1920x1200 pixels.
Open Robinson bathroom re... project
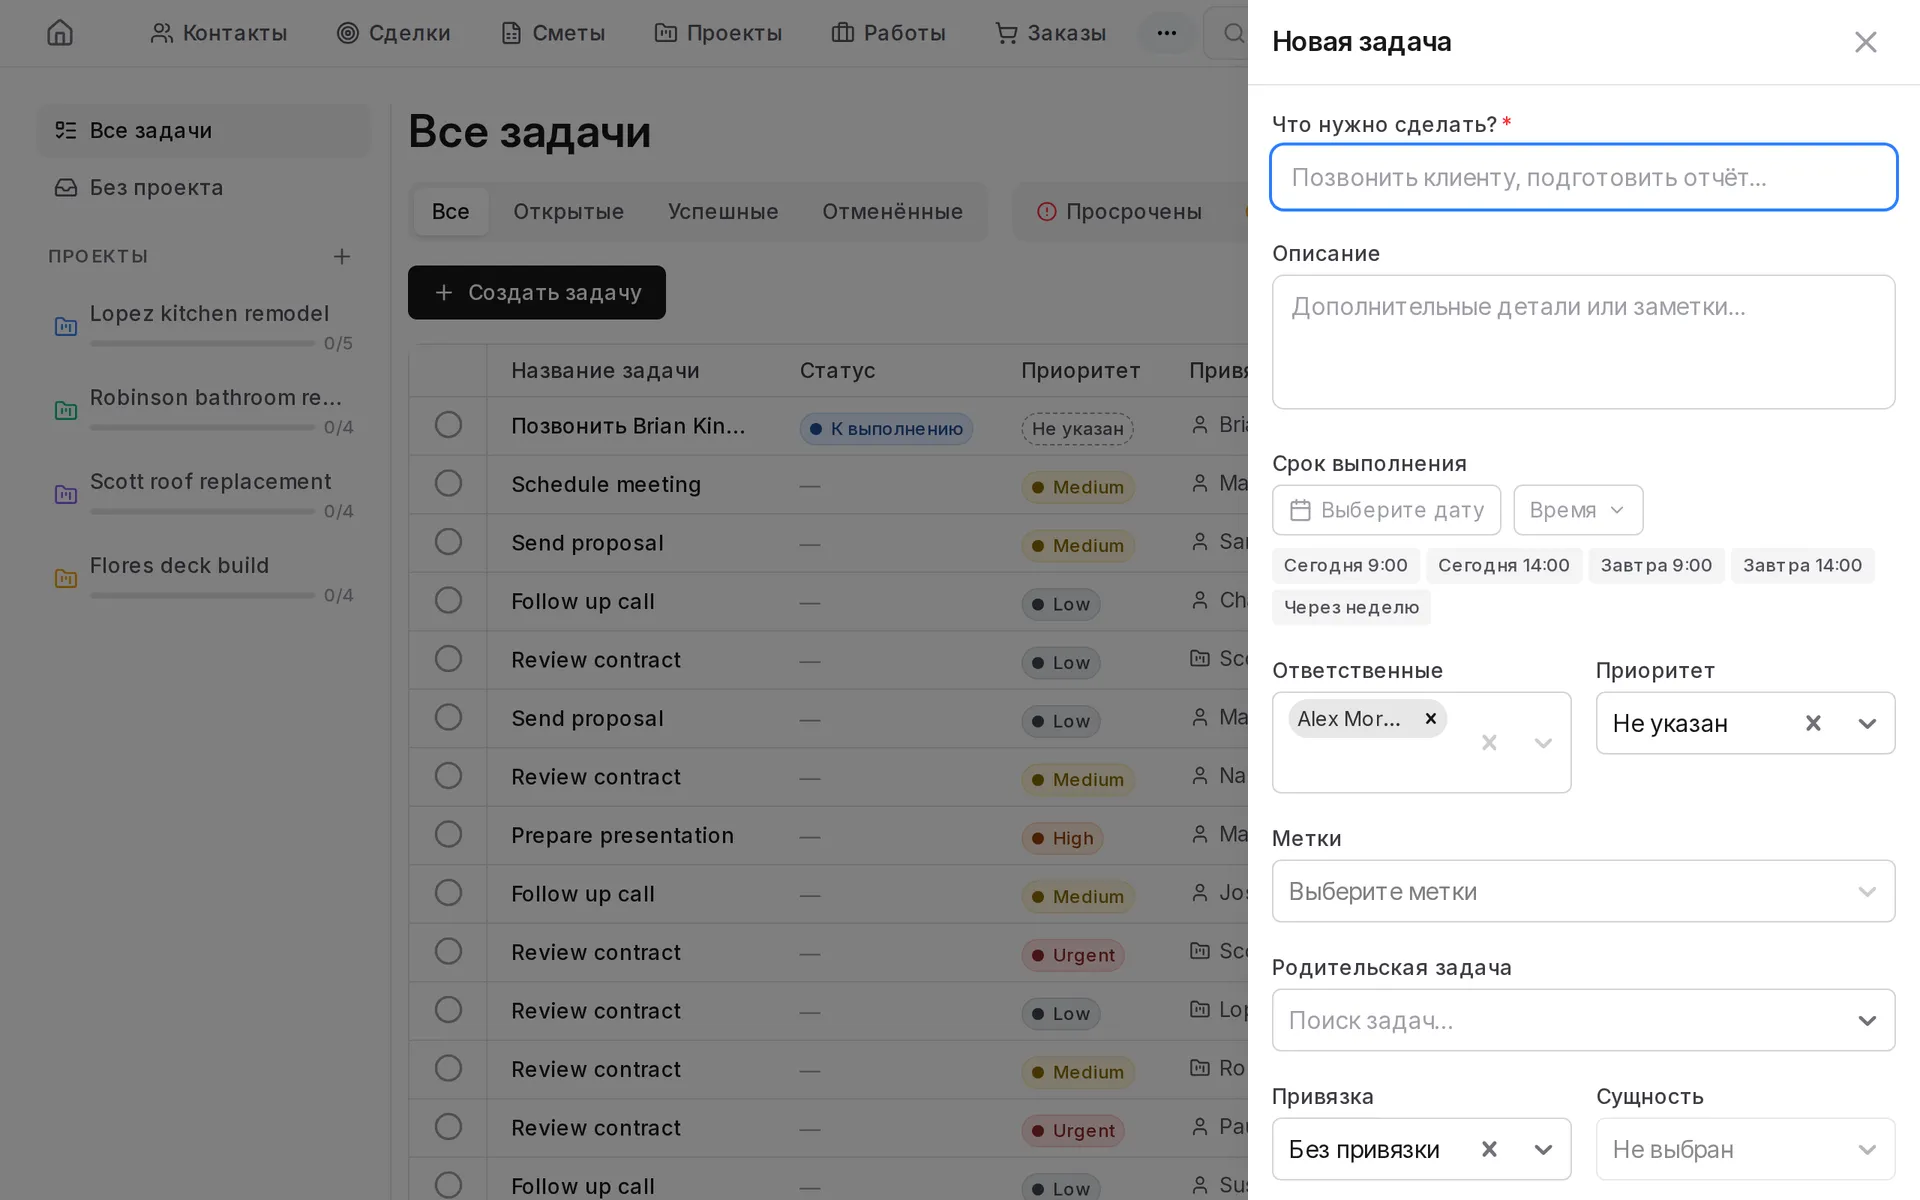[203, 410]
